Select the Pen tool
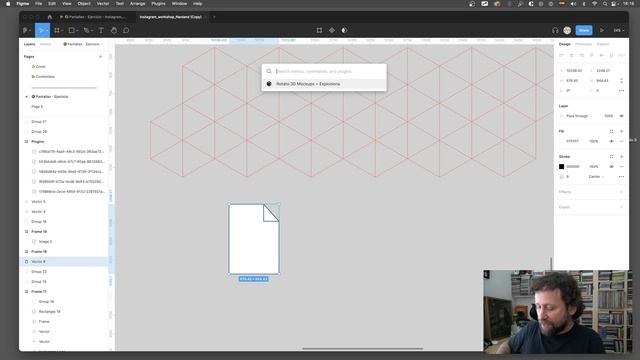The image size is (640, 360). click(86, 30)
